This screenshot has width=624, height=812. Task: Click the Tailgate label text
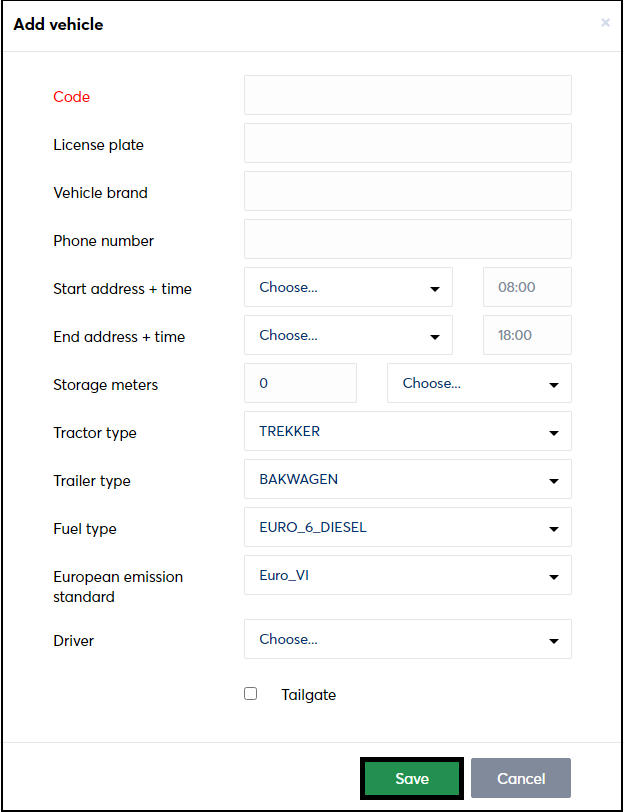click(309, 695)
